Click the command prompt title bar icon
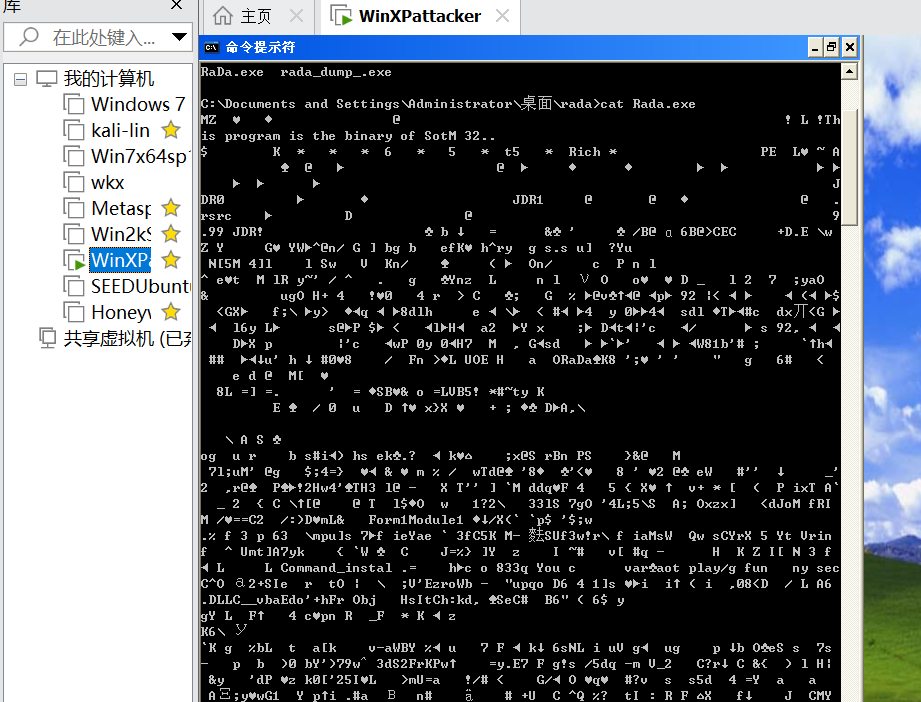This screenshot has height=702, width=921. point(211,48)
